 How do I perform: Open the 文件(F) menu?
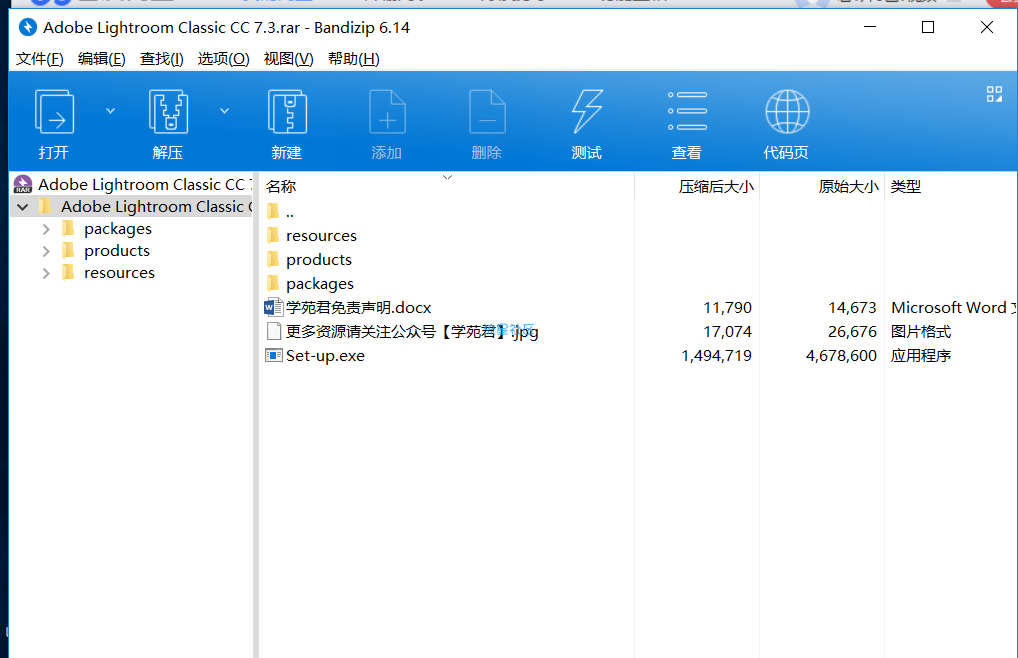click(x=40, y=59)
